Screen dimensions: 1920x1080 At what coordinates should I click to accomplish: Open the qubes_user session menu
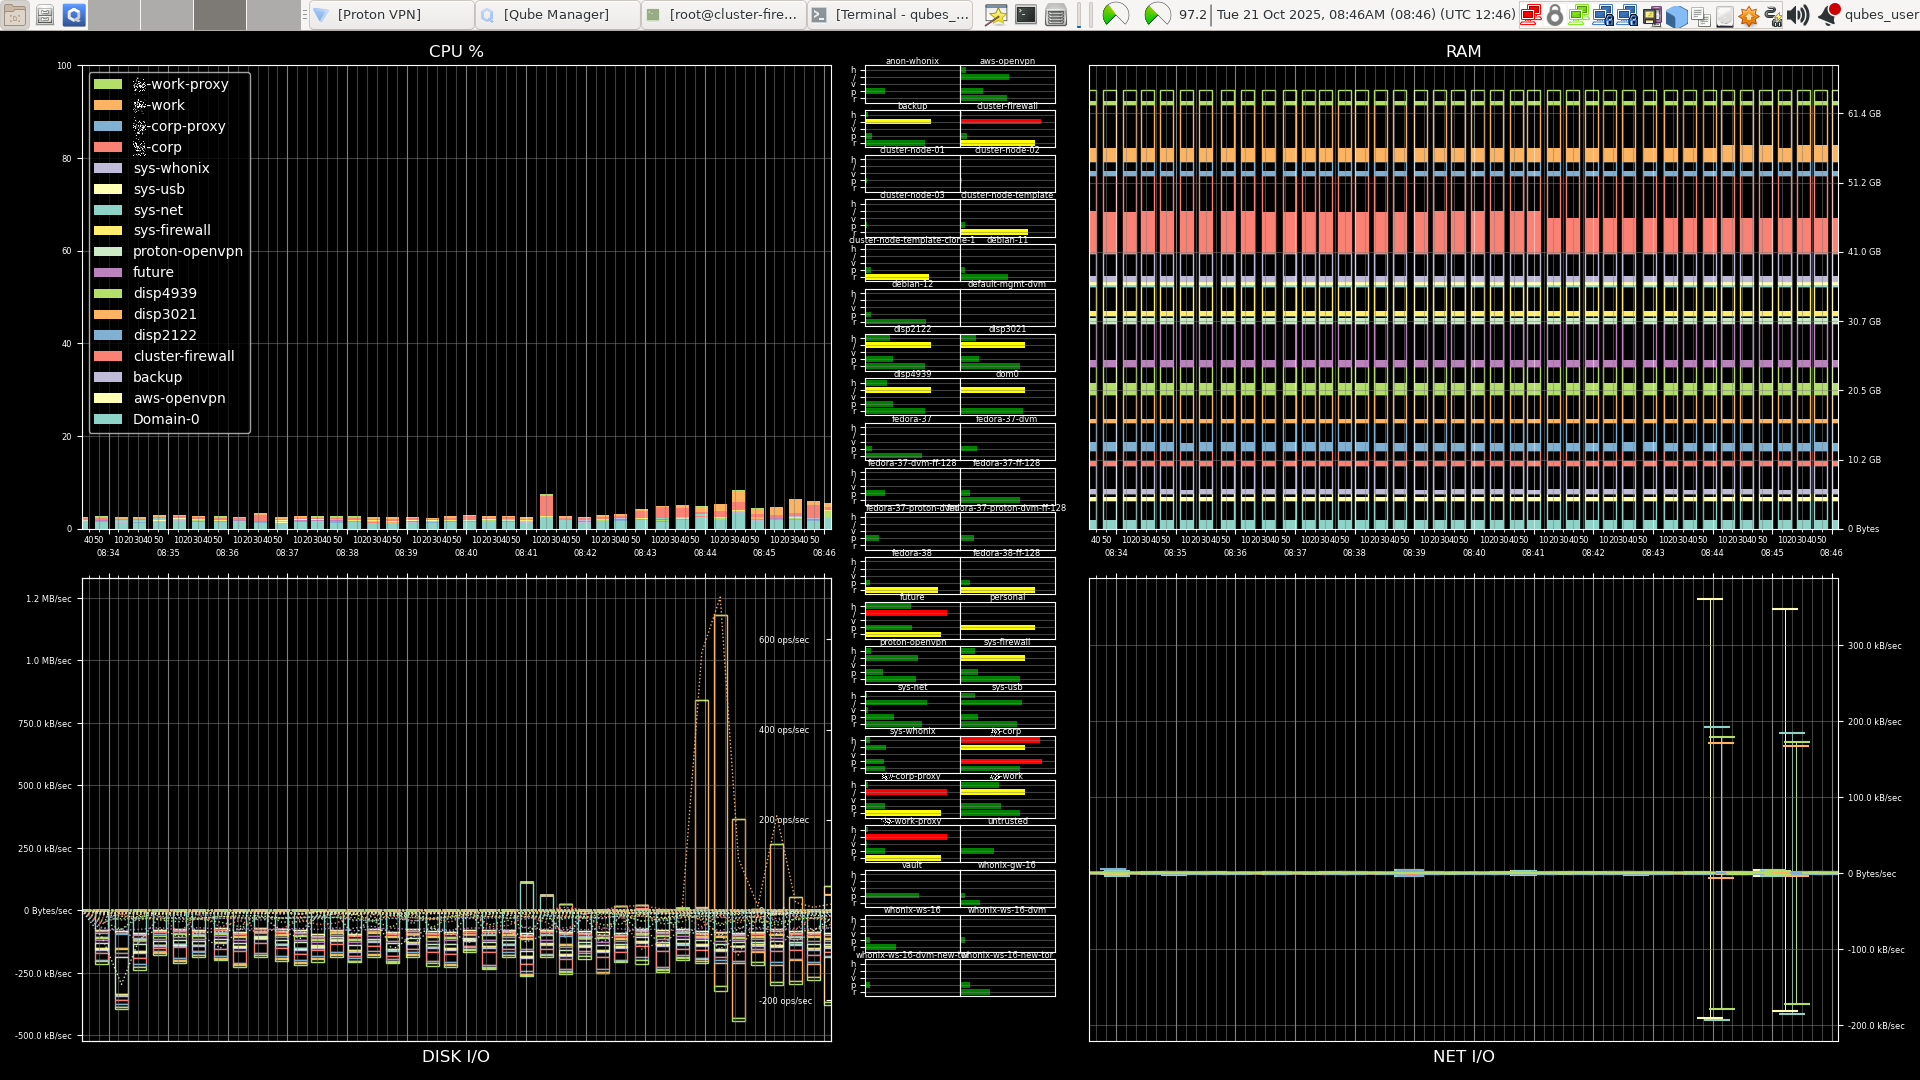(1880, 15)
